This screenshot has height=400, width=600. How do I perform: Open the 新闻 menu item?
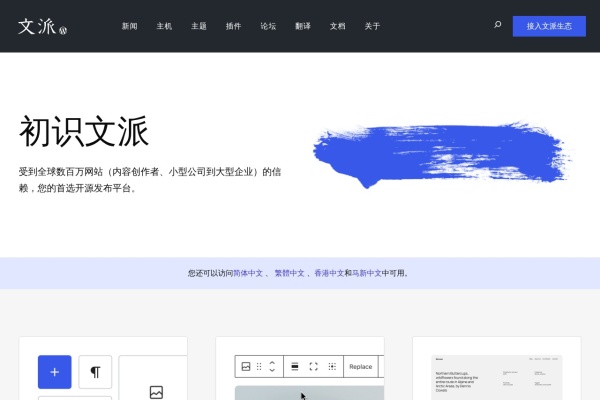coord(129,26)
